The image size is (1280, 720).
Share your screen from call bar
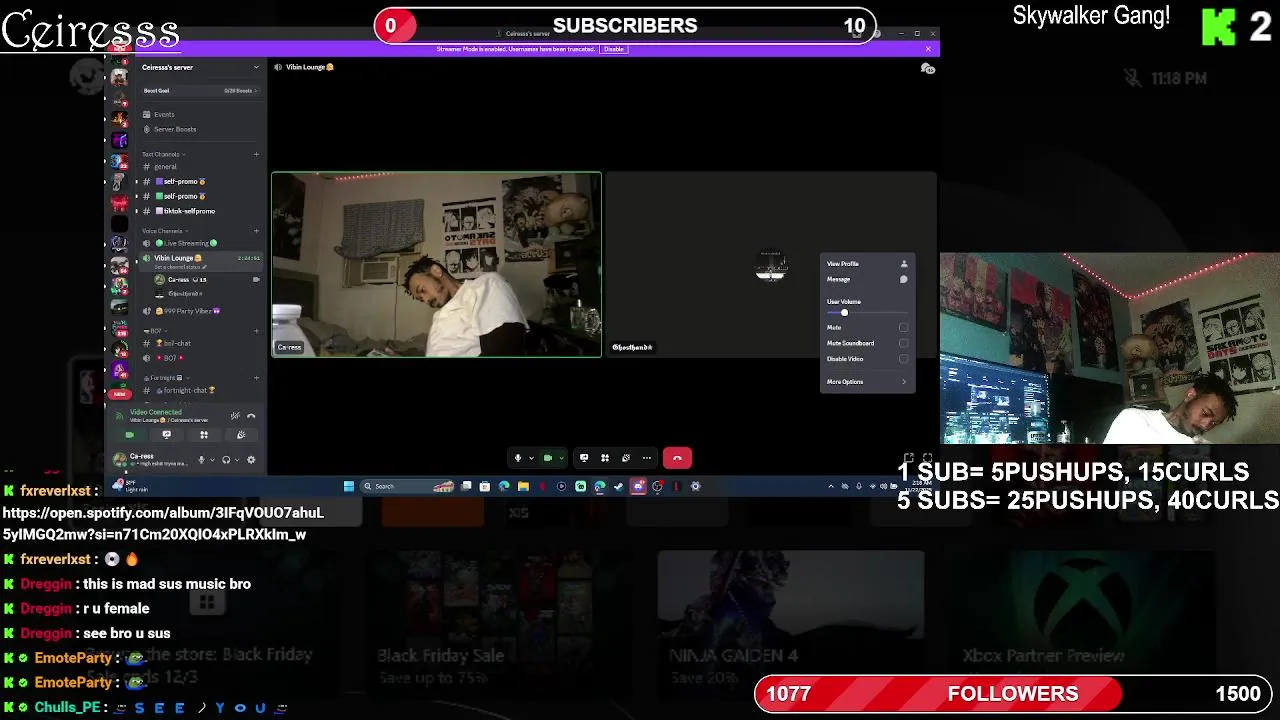click(584, 458)
